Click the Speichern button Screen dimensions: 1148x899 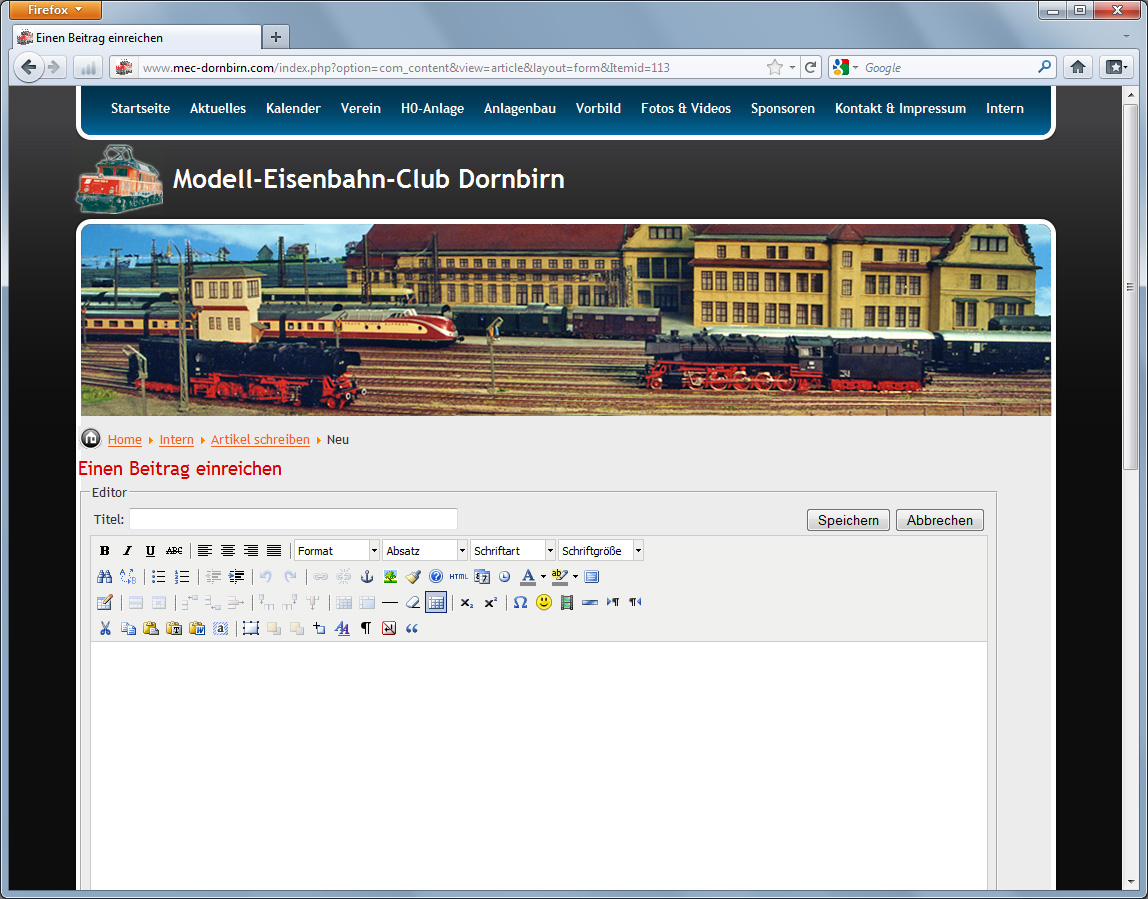point(849,521)
